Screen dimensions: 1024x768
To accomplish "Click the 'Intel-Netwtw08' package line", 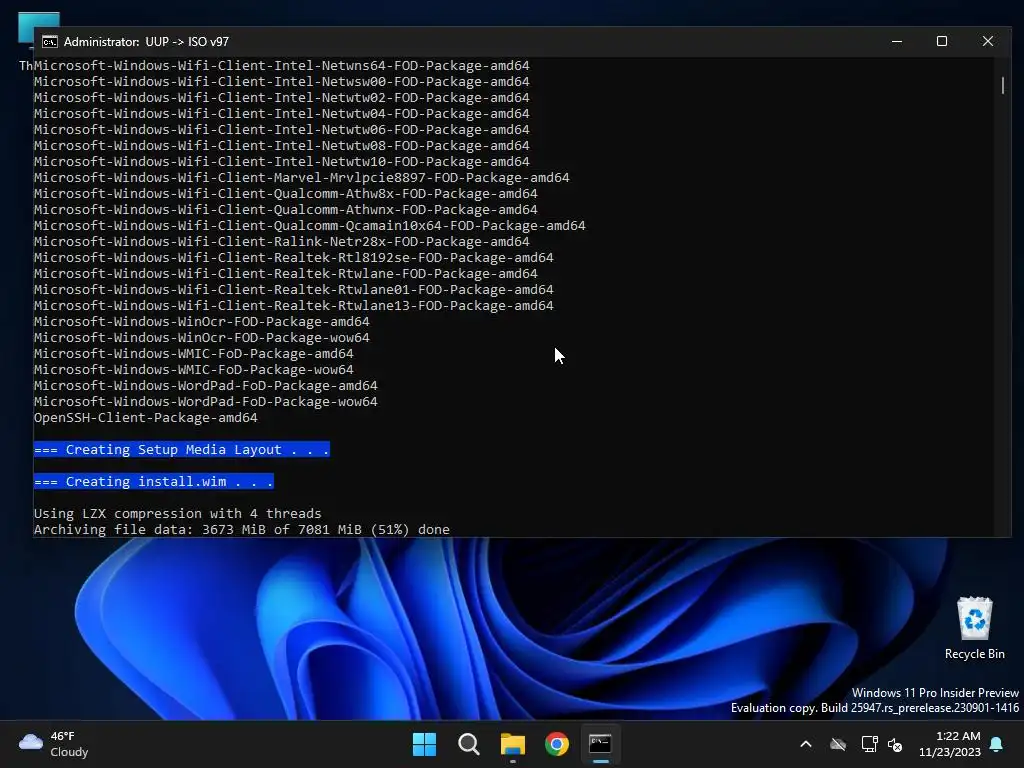I will click(281, 146).
